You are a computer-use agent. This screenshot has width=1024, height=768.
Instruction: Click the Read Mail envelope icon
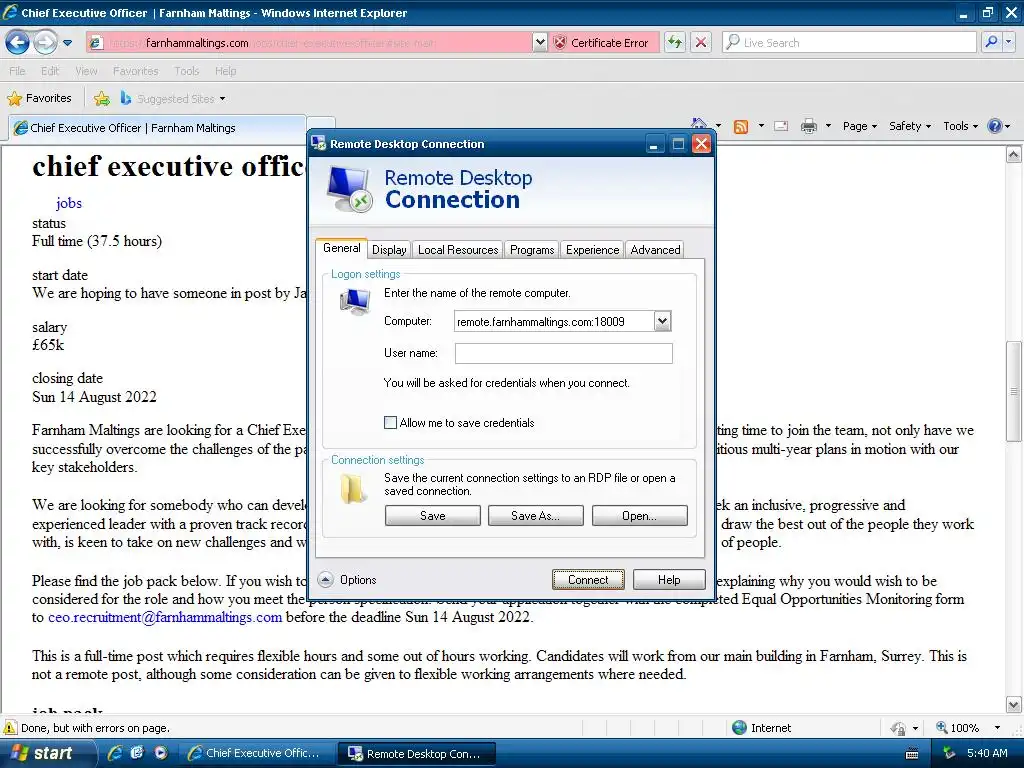(x=781, y=126)
